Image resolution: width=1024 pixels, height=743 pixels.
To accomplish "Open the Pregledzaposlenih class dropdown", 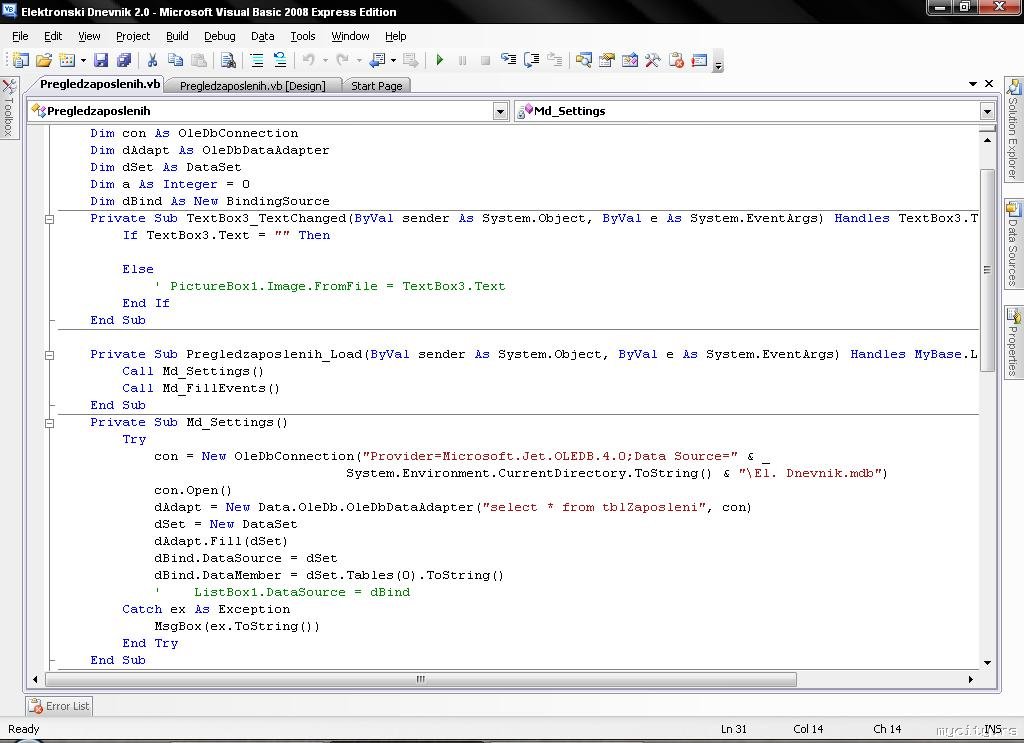I will [x=500, y=111].
